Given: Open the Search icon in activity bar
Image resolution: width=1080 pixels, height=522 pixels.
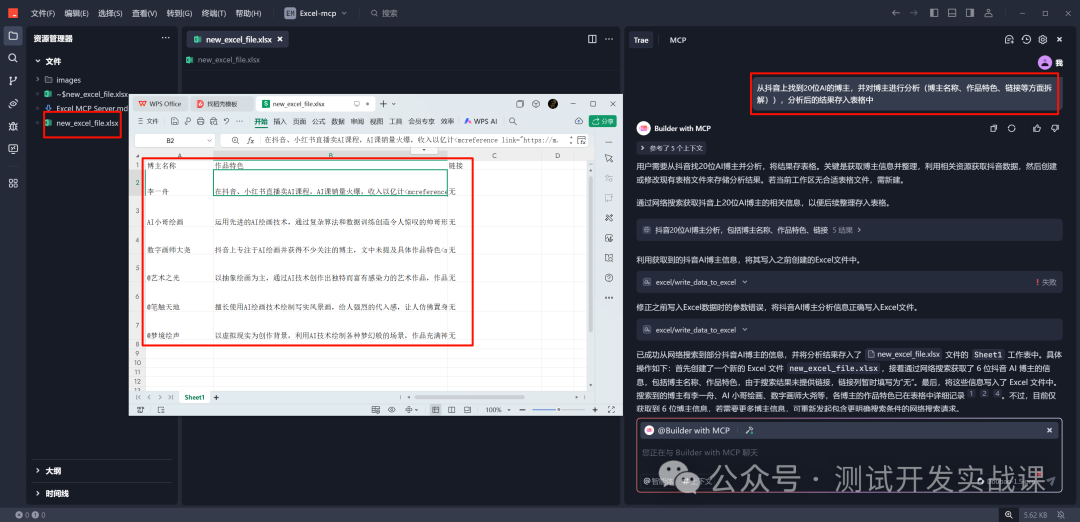Looking at the screenshot, I should click(x=12, y=58).
